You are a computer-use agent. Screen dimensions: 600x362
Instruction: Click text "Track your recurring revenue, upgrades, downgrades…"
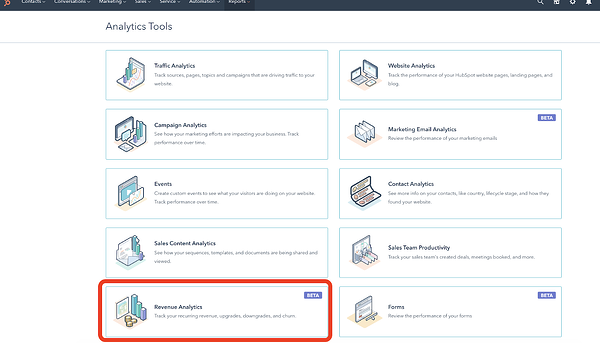click(x=225, y=316)
